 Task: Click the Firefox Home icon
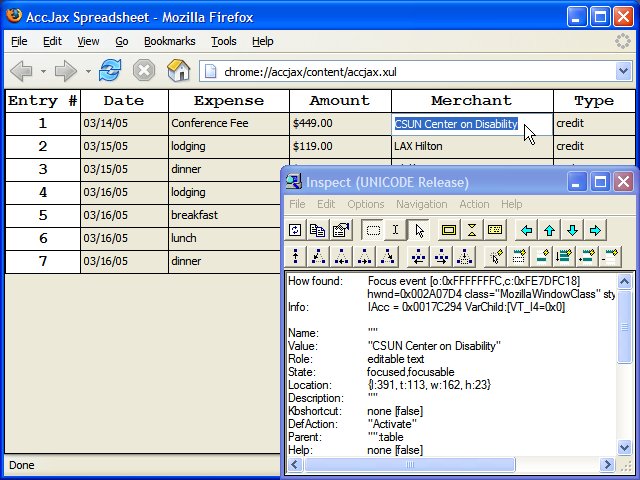178,71
